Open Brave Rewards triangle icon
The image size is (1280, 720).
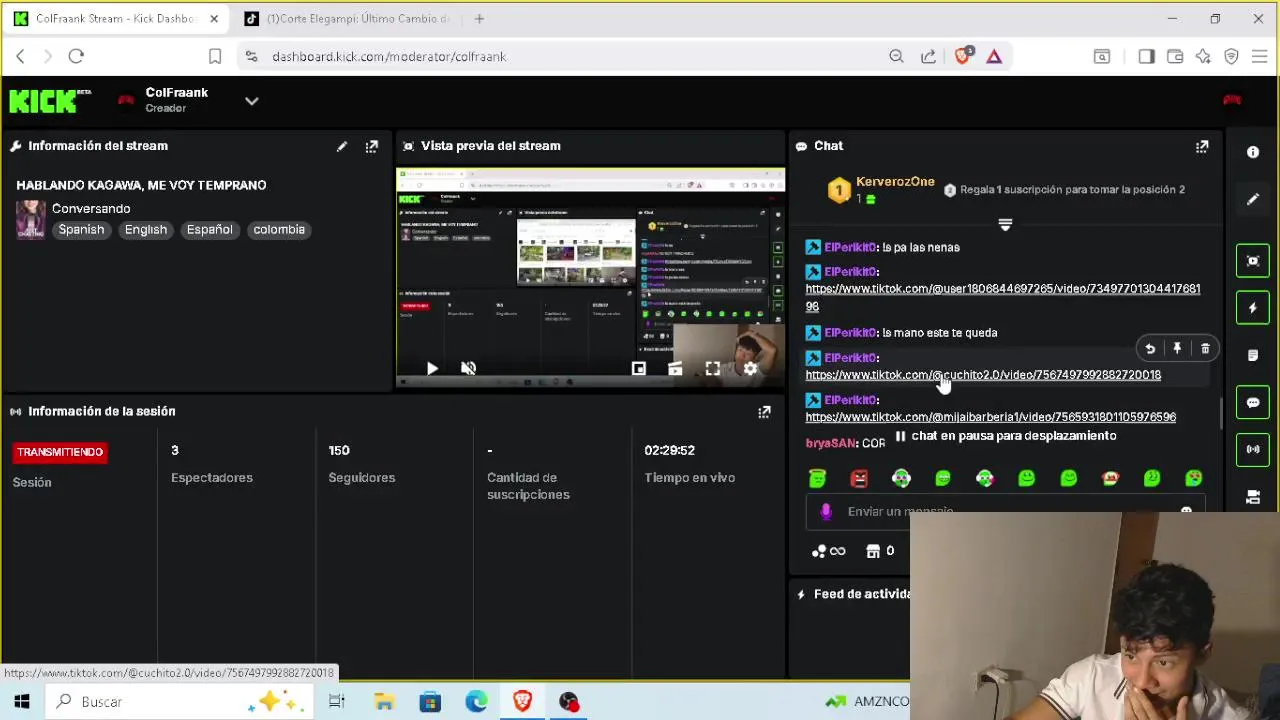994,57
